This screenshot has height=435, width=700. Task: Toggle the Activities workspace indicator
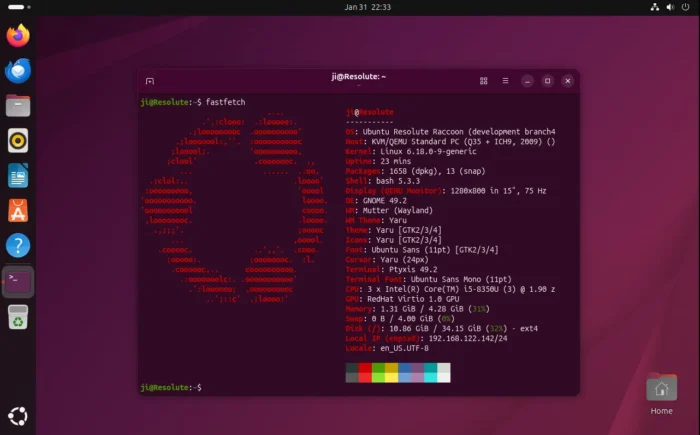tap(18, 7)
